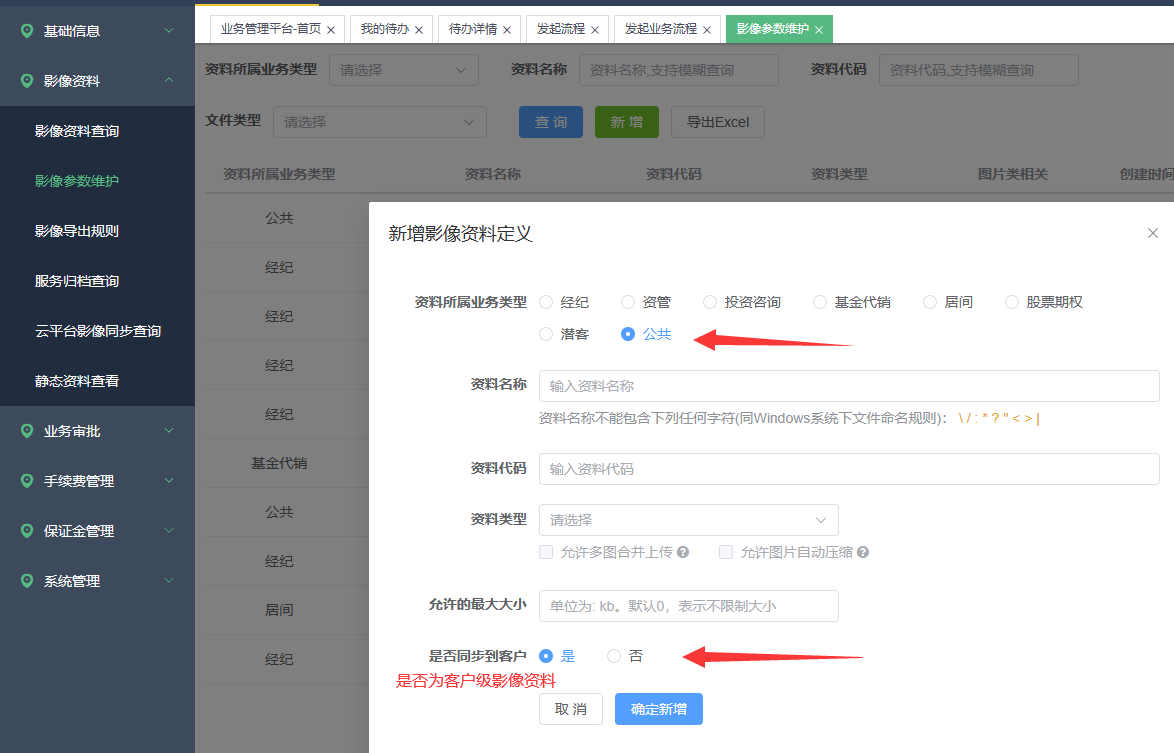1174x753 pixels.
Task: Focus the 资料名称 search field
Action: 678,70
